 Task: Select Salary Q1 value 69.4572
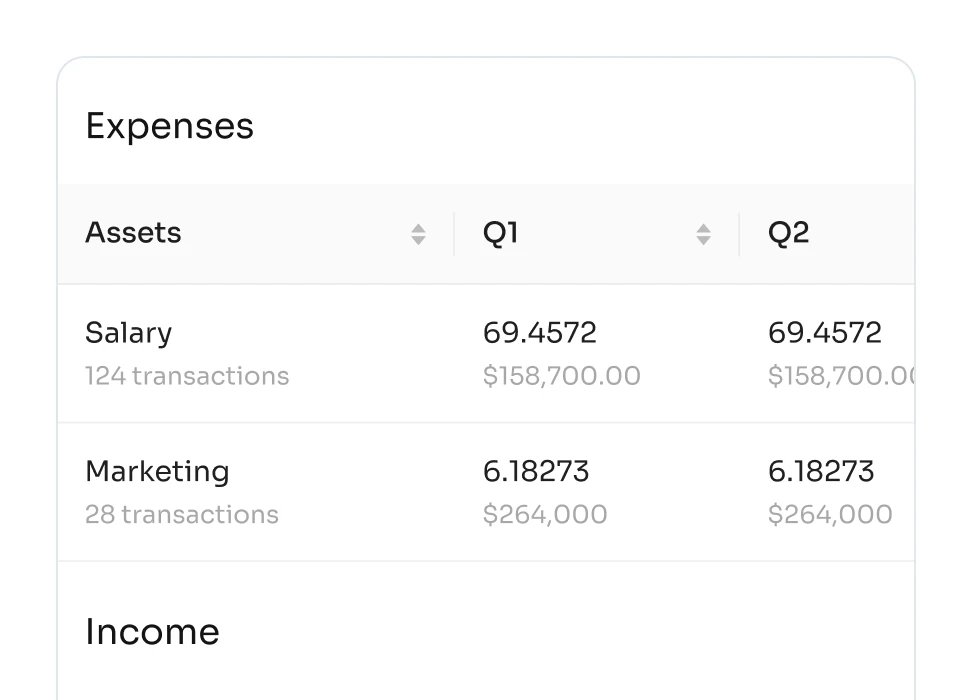tap(539, 333)
